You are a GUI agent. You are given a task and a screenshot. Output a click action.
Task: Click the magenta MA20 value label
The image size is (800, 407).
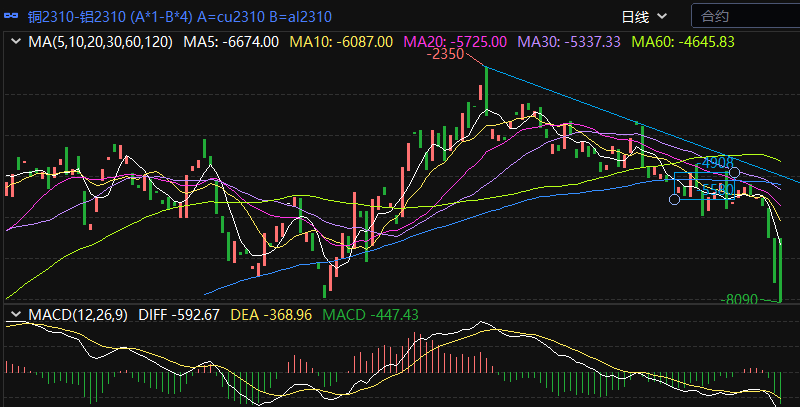pyautogui.click(x=454, y=42)
